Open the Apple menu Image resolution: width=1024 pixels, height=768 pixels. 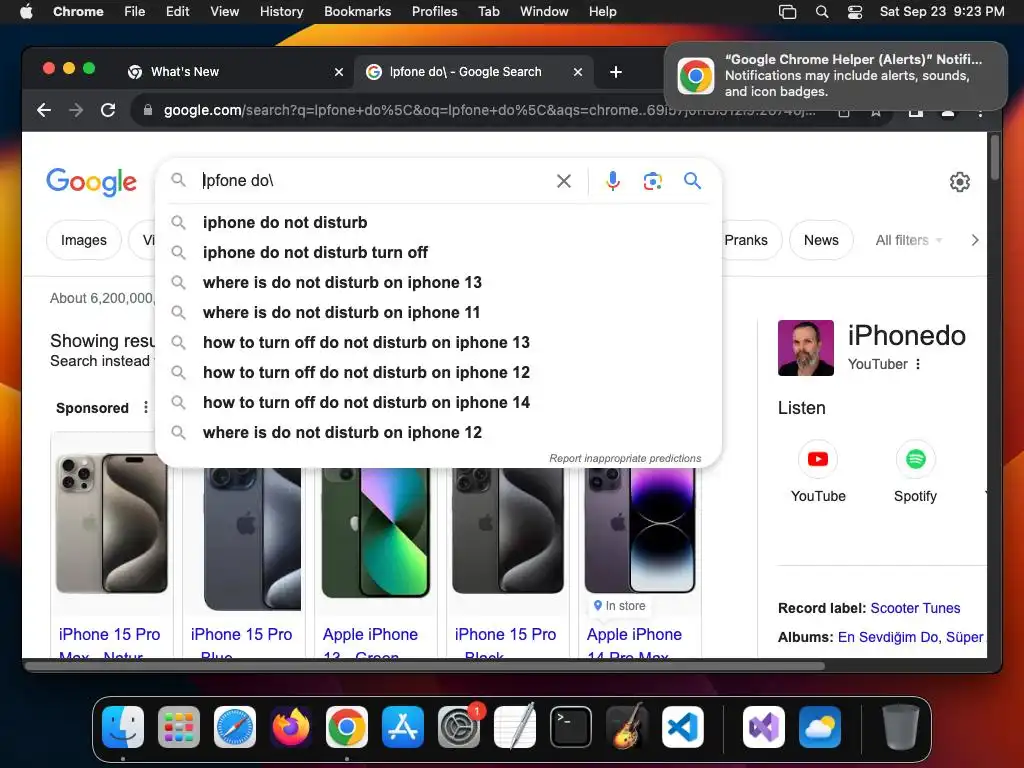click(x=26, y=12)
